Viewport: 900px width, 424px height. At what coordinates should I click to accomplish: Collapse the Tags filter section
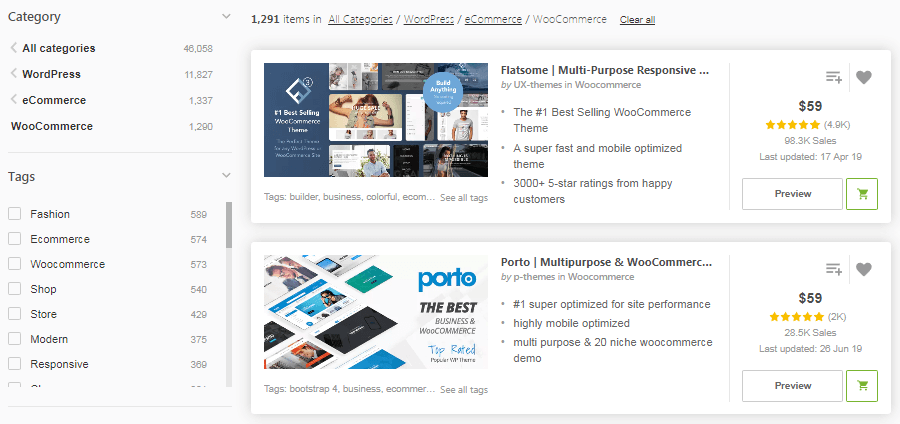(226, 177)
